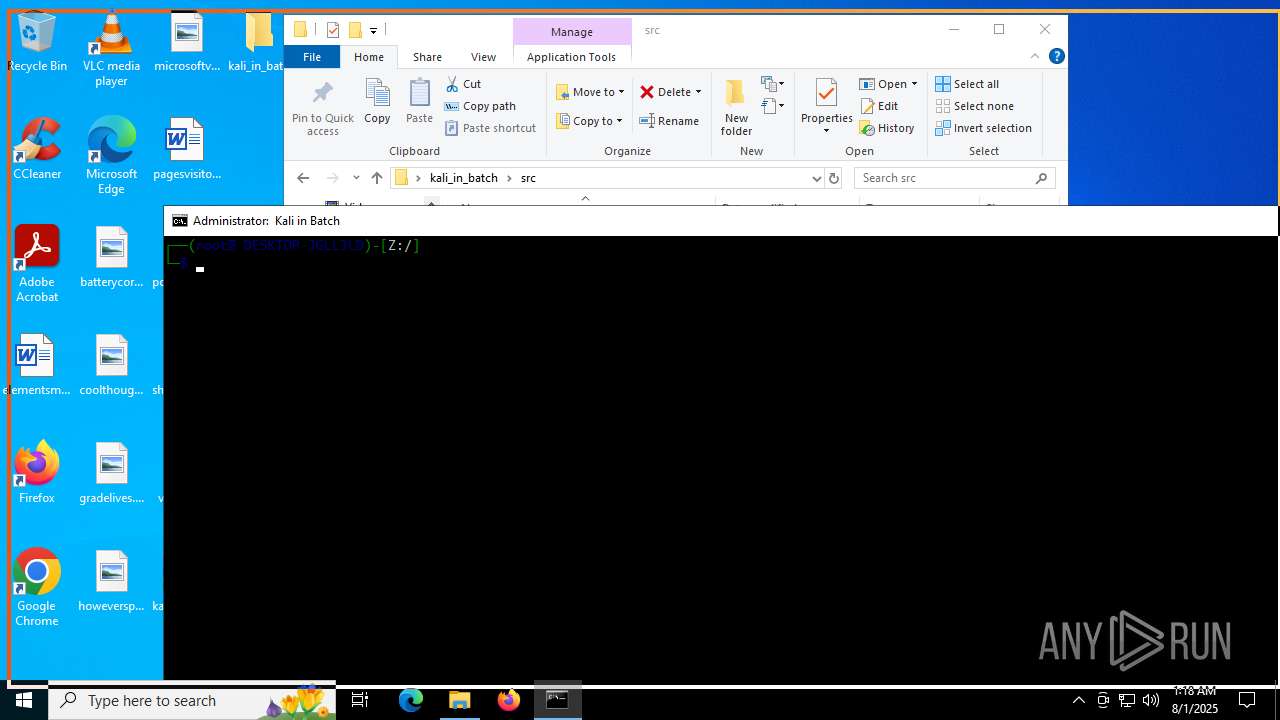
Task: Open the Recent locations dropdown arrow
Action: (x=356, y=178)
